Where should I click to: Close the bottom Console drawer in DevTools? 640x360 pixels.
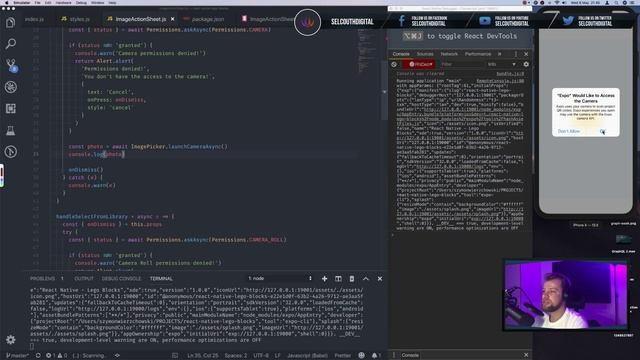(526, 355)
